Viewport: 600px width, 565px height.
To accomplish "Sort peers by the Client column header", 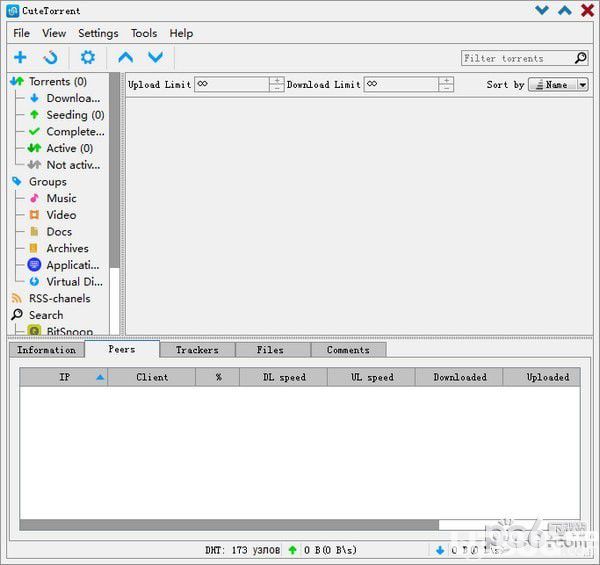I will pos(152,377).
